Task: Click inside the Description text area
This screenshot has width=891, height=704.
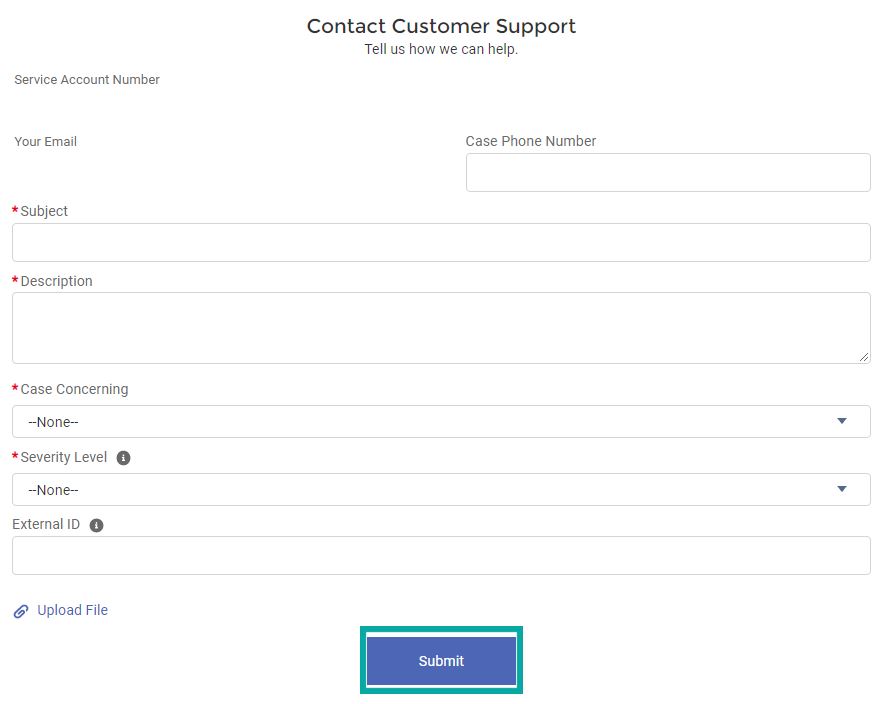Action: pos(441,328)
